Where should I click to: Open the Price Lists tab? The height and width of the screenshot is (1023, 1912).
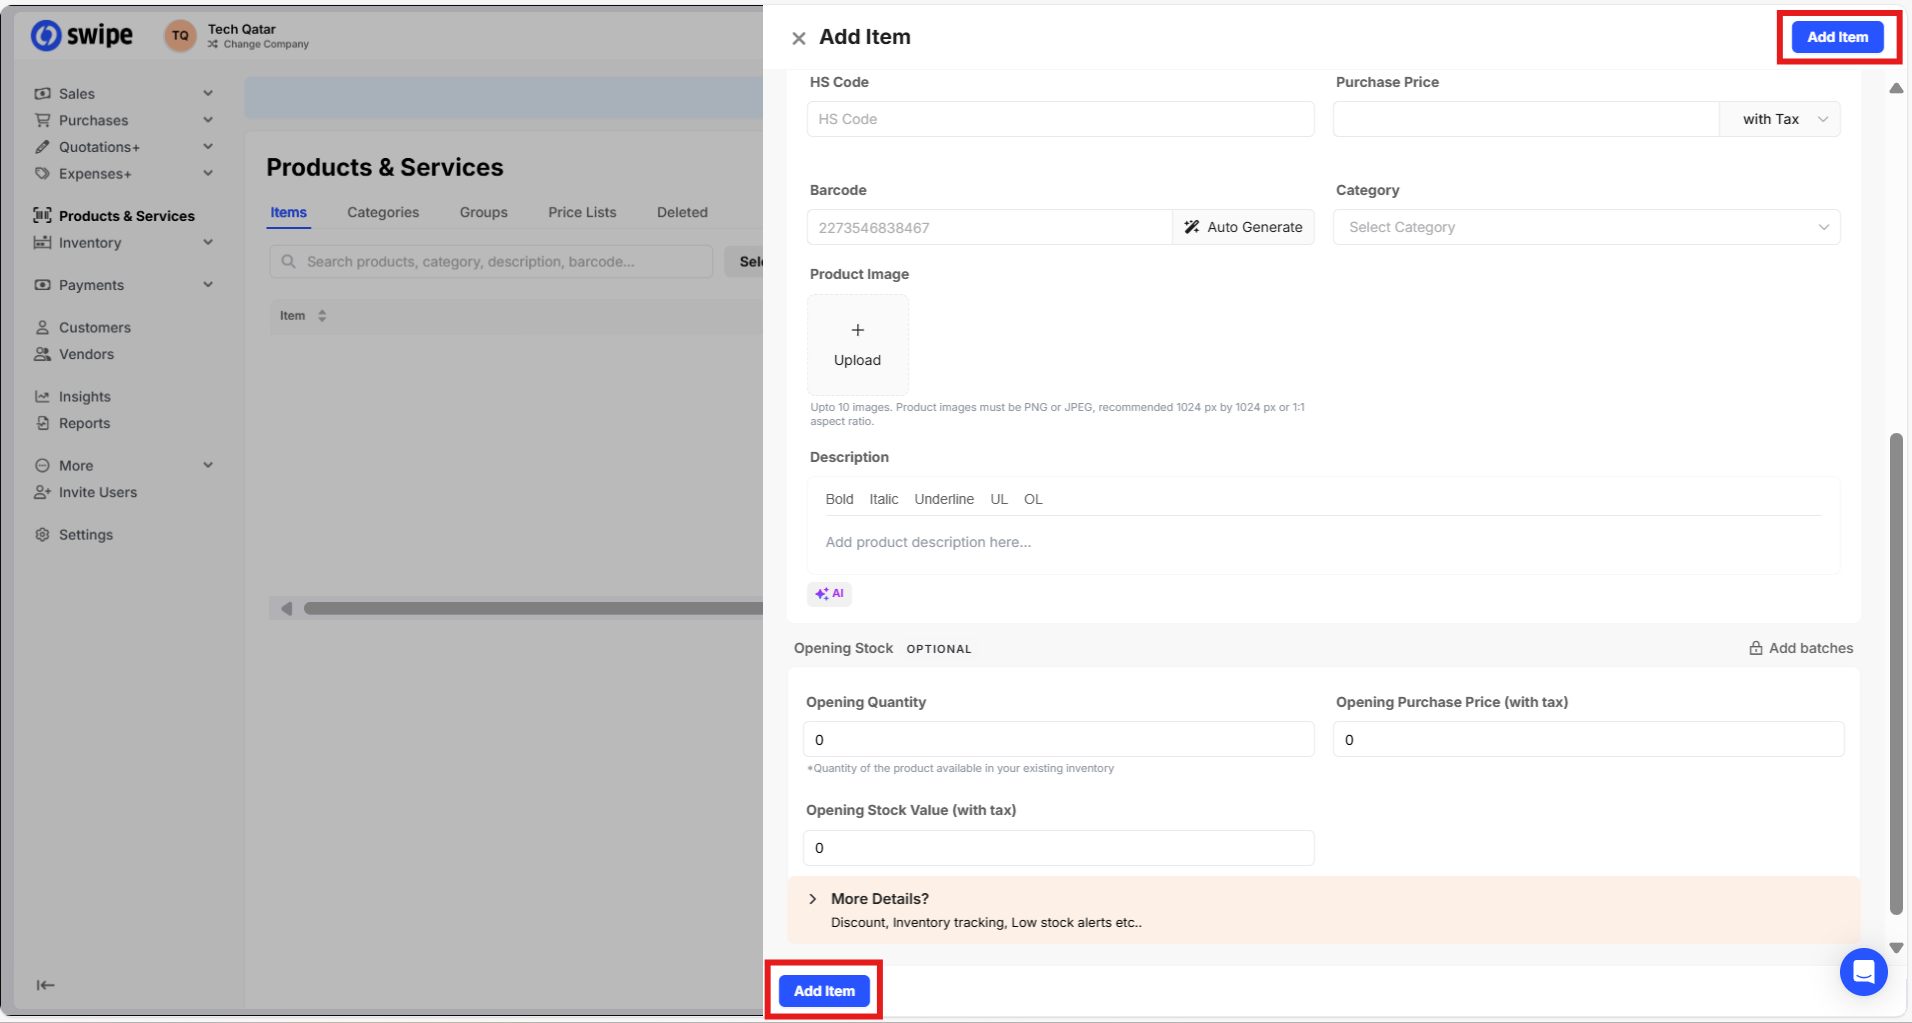click(x=582, y=212)
